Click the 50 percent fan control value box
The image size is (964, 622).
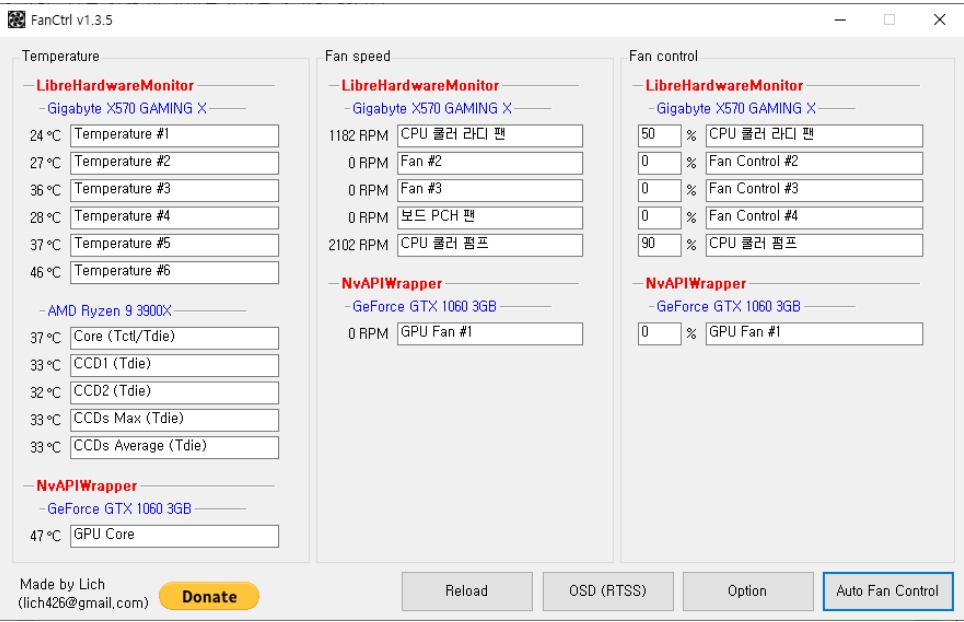pyautogui.click(x=658, y=135)
